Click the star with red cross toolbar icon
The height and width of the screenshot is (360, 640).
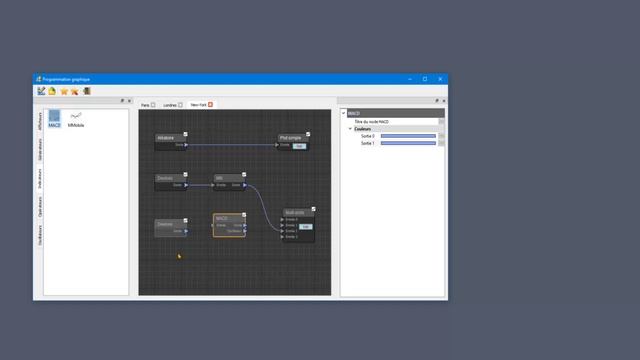[75, 91]
